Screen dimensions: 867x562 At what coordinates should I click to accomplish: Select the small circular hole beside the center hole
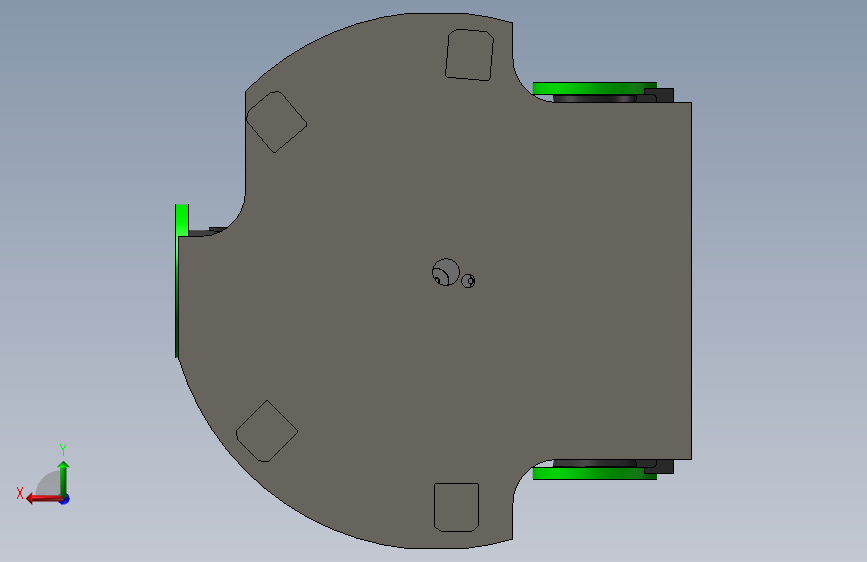tap(468, 281)
